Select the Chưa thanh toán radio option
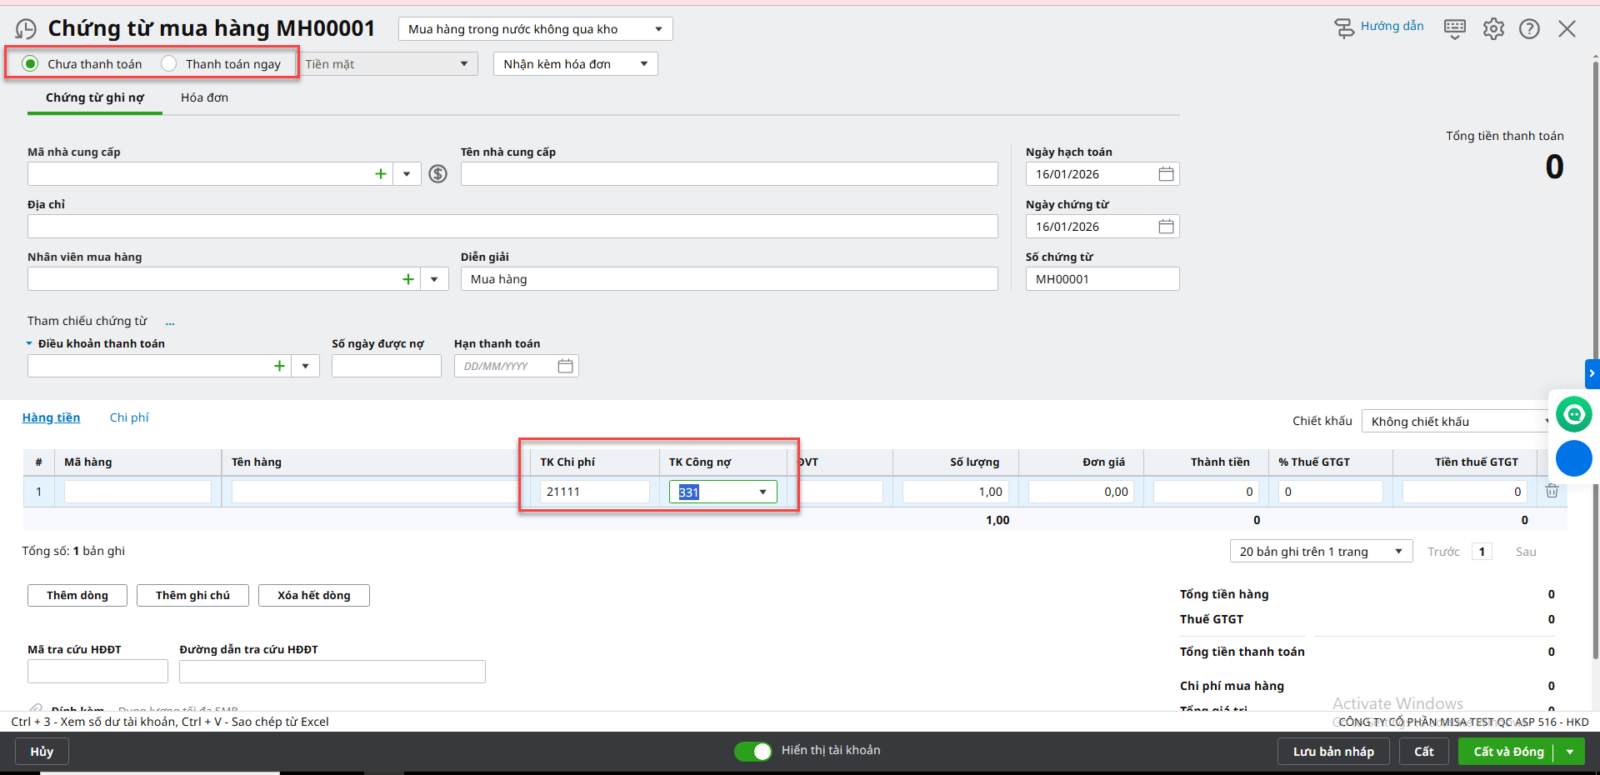 pos(31,64)
